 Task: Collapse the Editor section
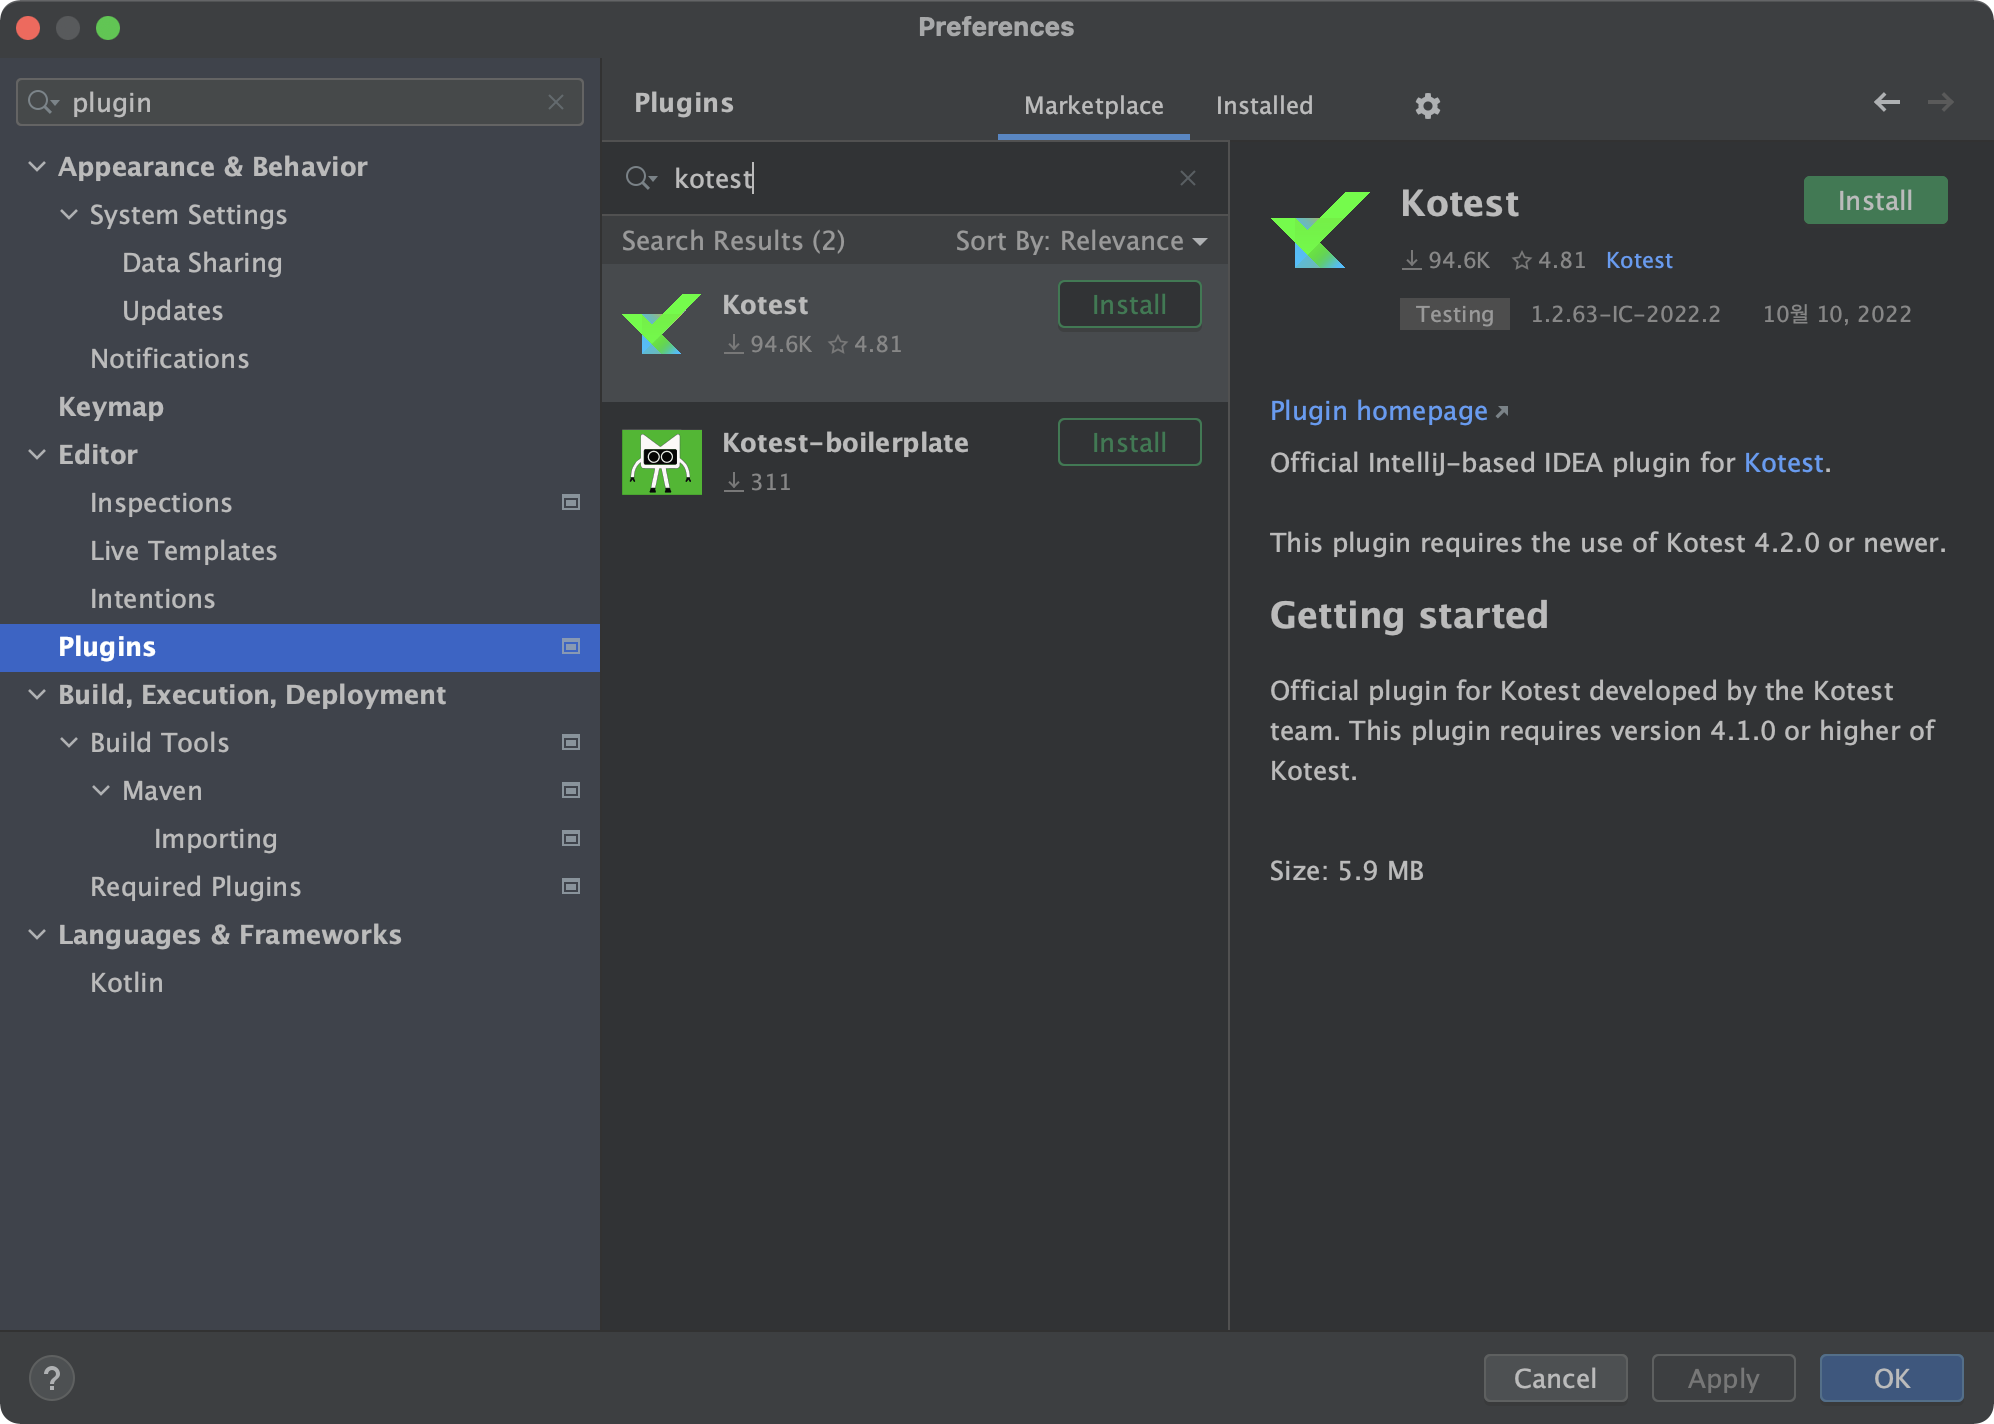pyautogui.click(x=37, y=454)
